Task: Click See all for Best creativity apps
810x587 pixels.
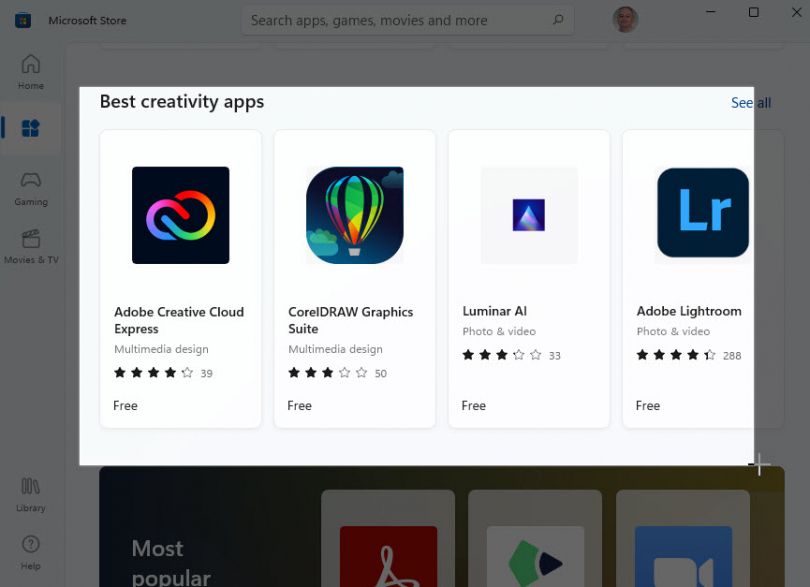Action: [x=751, y=102]
